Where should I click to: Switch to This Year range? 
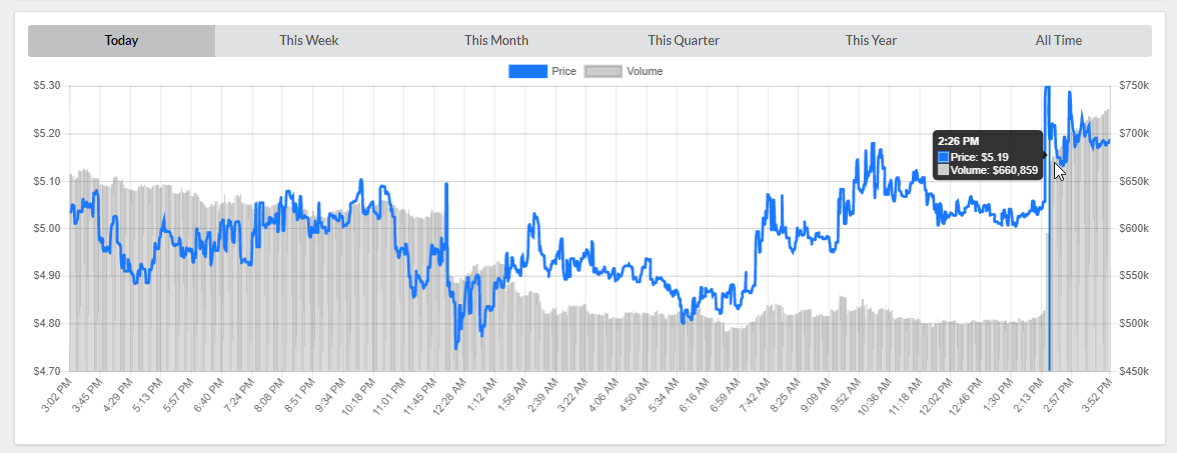pyautogui.click(x=871, y=41)
